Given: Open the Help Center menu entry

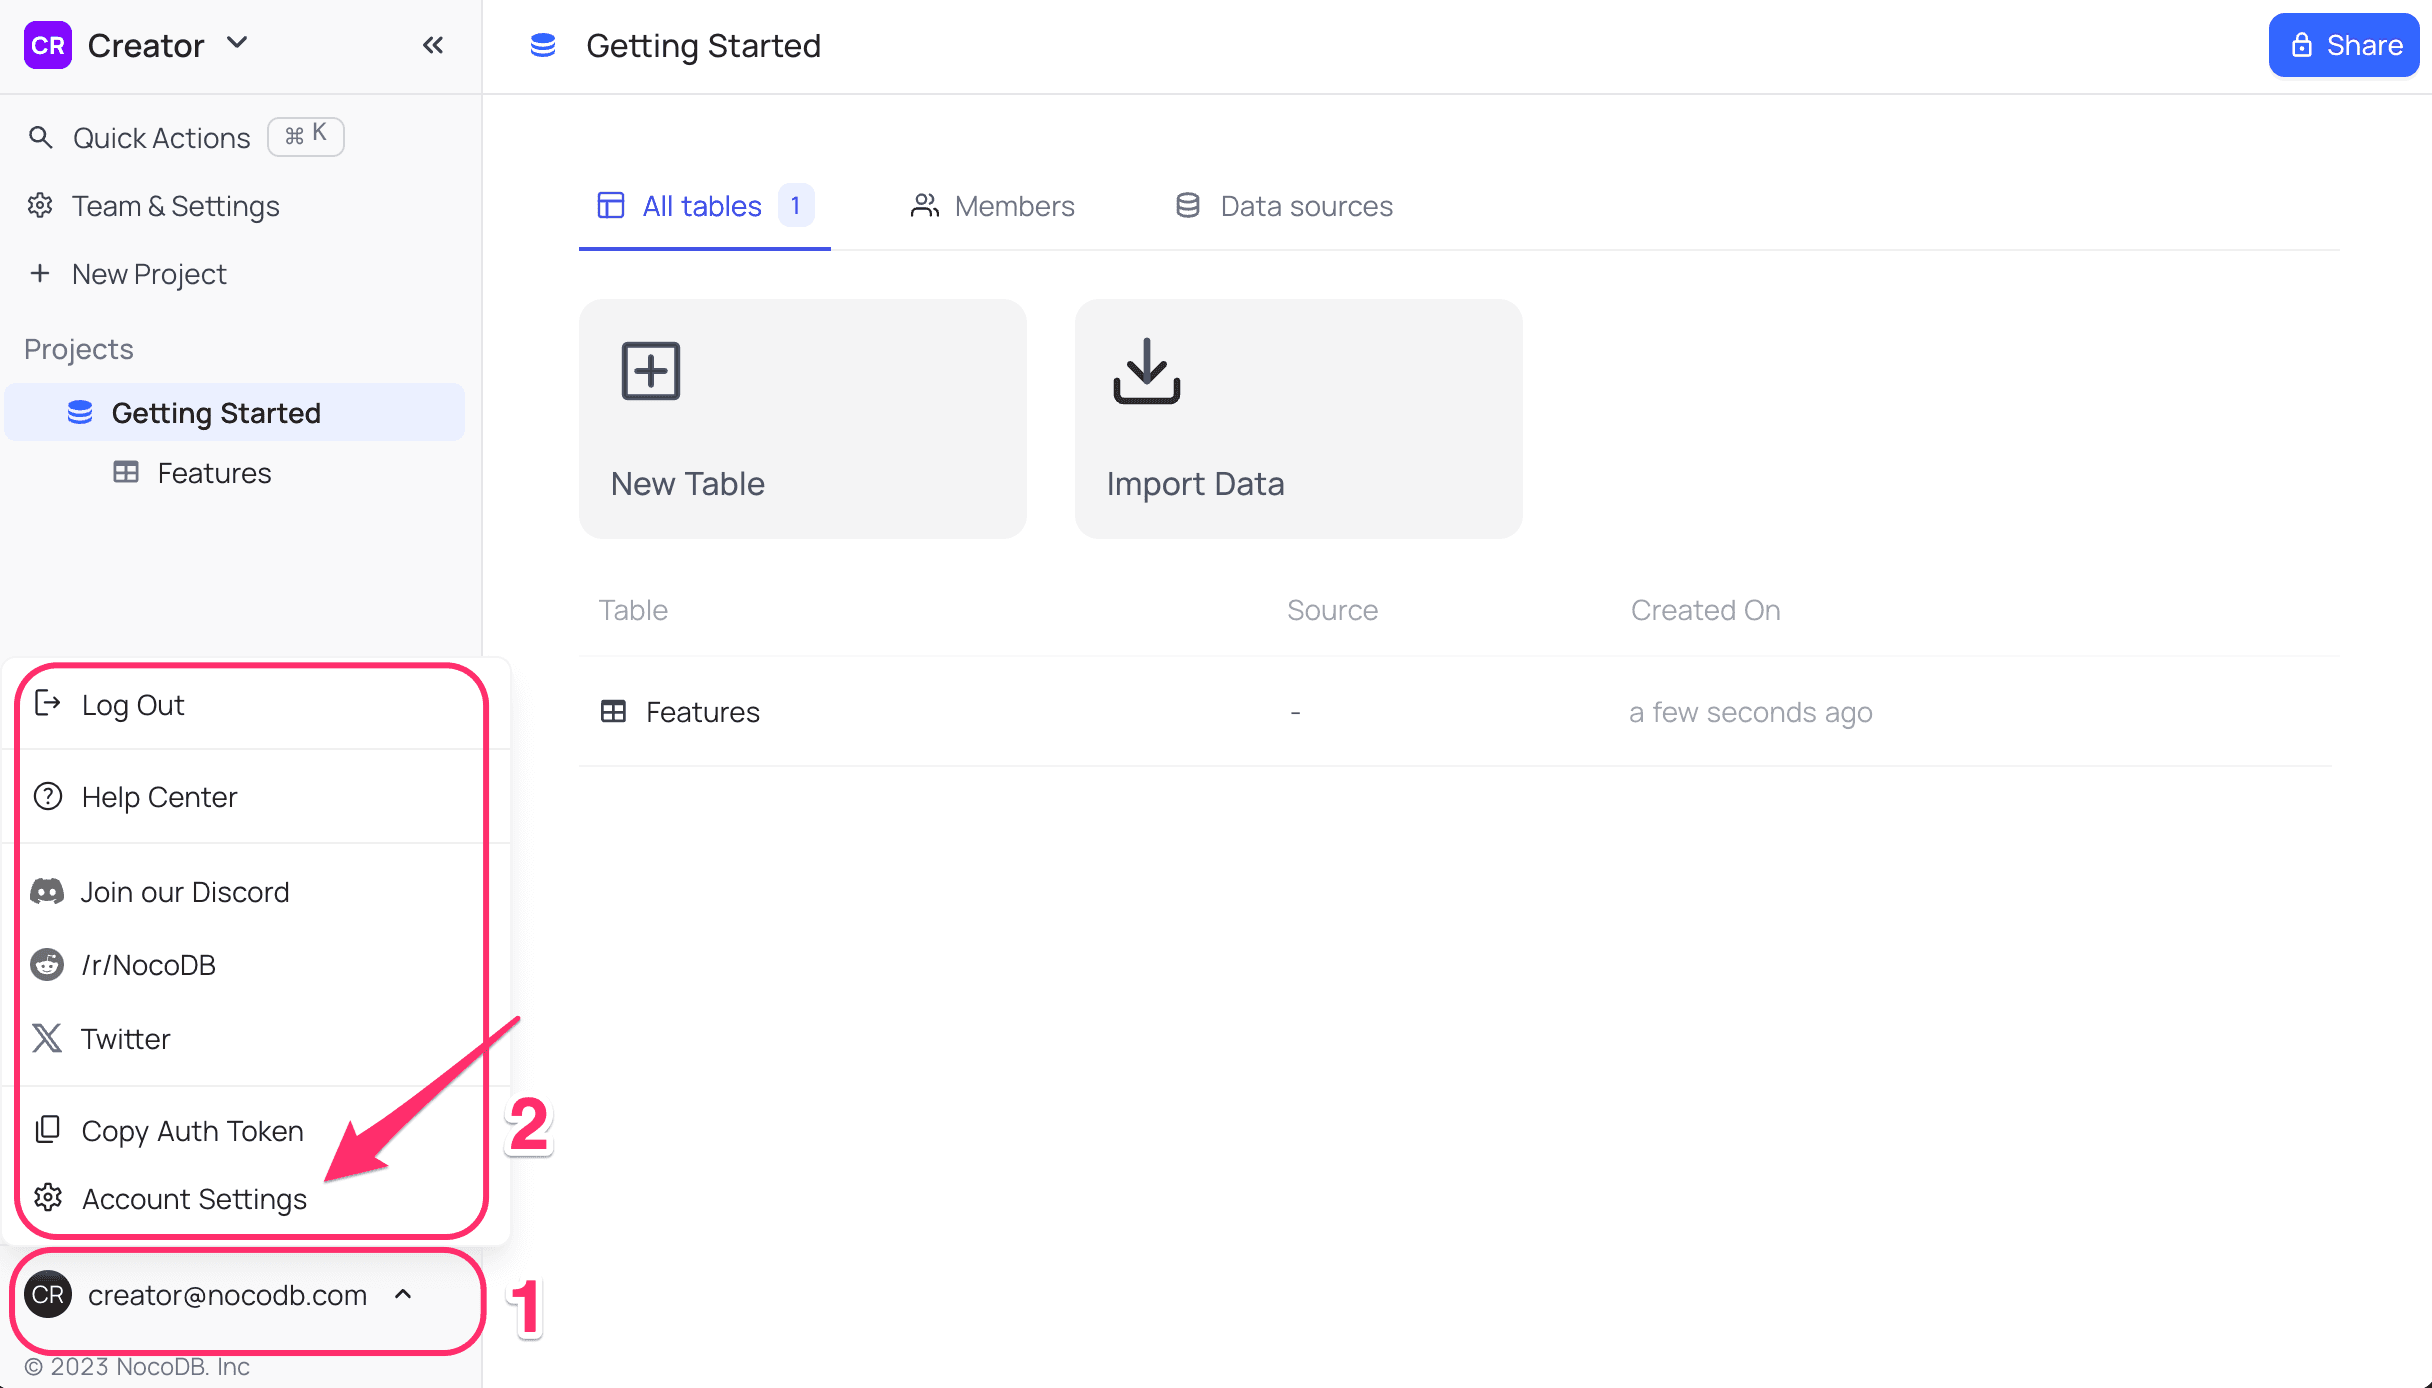Looking at the screenshot, I should [159, 796].
